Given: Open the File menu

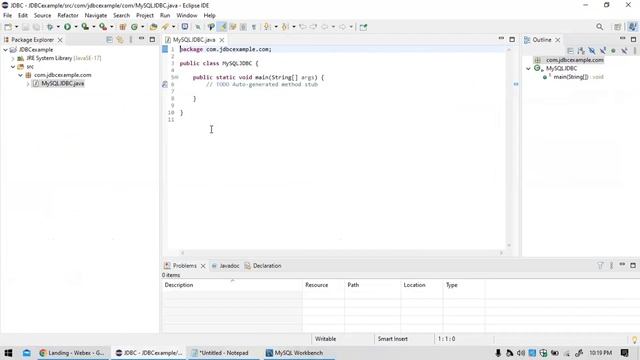Looking at the screenshot, I should tap(7, 16).
